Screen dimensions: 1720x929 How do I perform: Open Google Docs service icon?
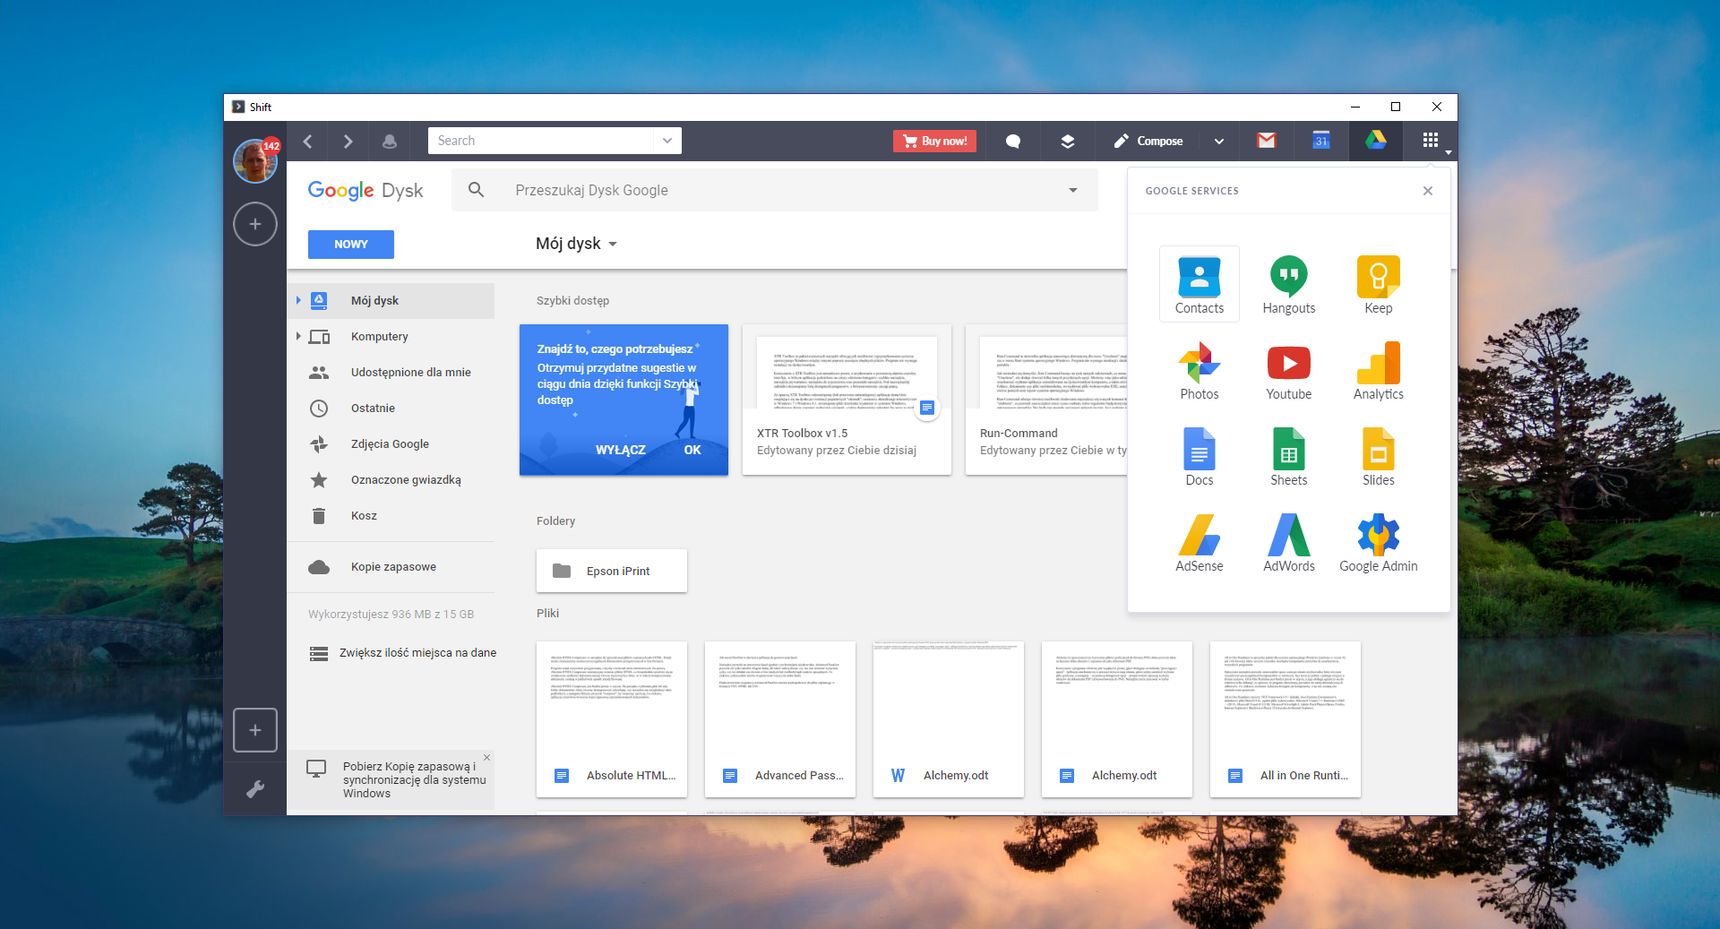(1199, 457)
